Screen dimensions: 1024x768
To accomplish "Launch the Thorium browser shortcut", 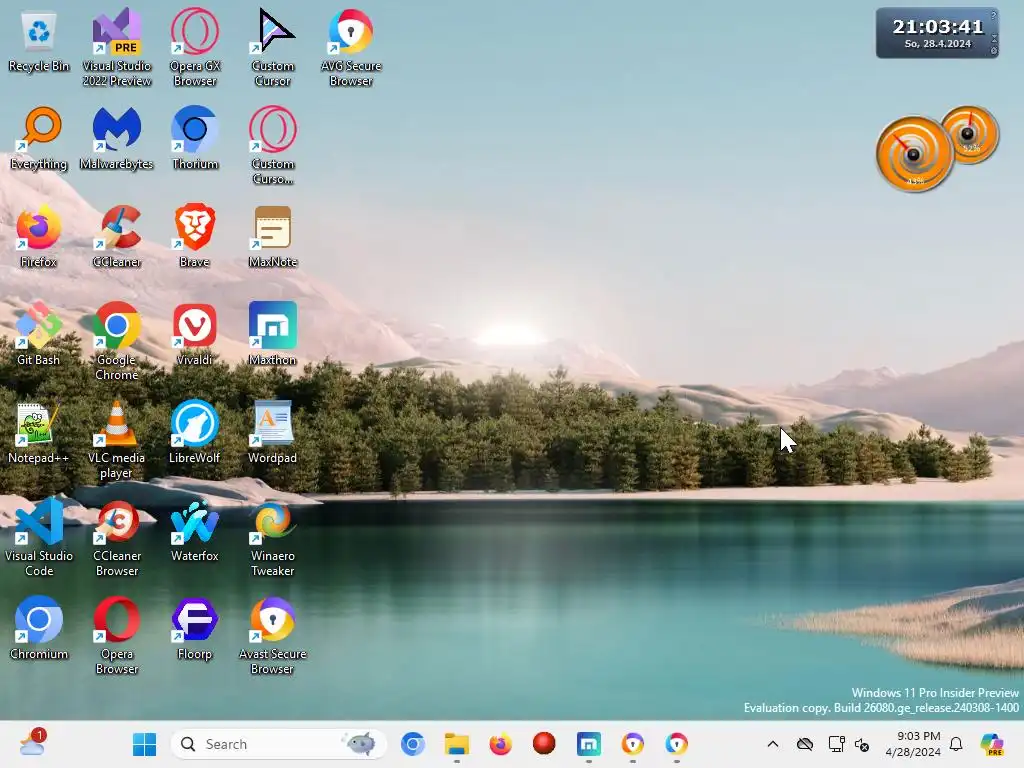I will click(x=195, y=138).
